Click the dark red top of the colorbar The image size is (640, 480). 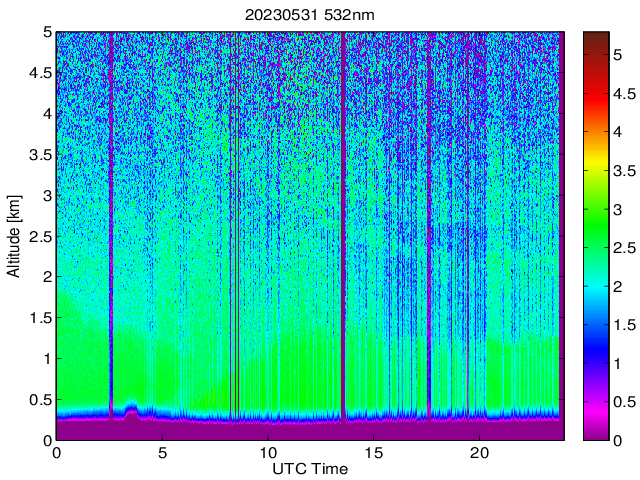coord(596,38)
